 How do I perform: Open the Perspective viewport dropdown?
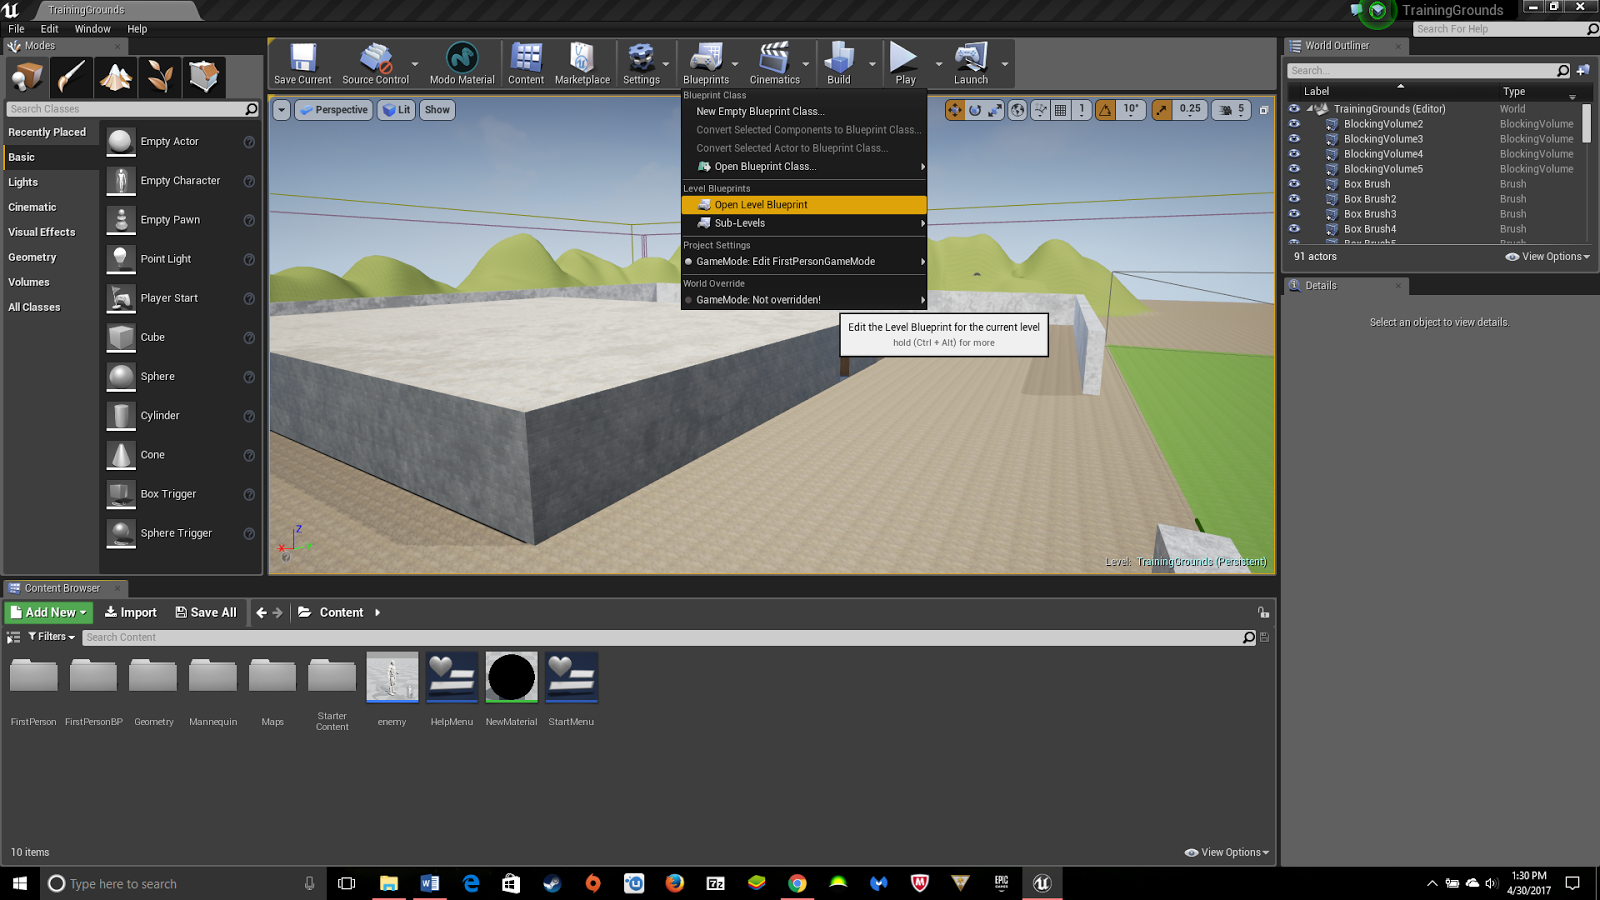(x=333, y=110)
